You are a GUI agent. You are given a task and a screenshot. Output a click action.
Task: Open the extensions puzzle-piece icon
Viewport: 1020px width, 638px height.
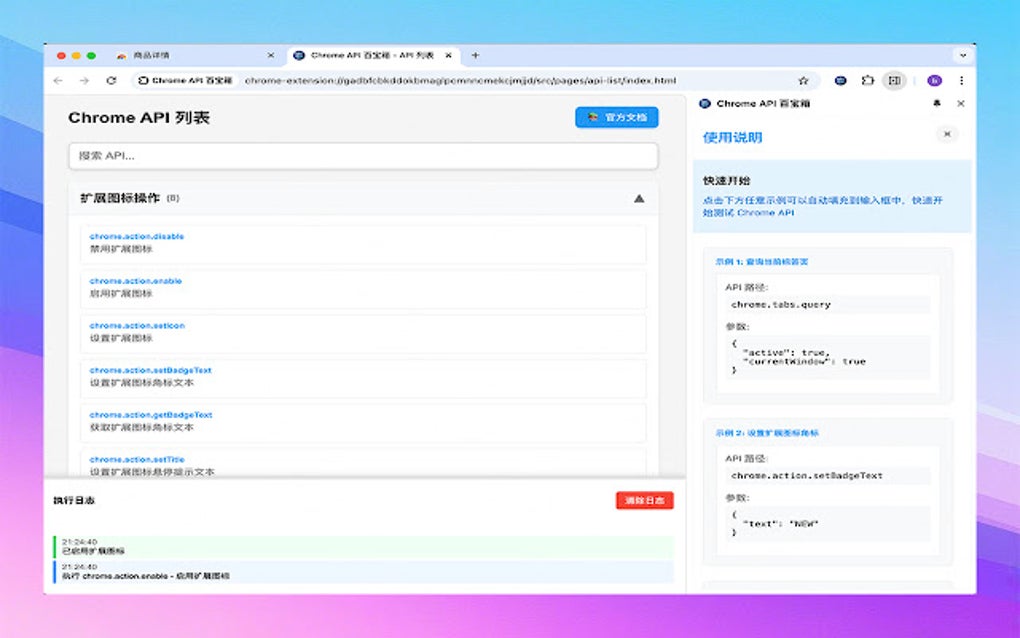pyautogui.click(x=866, y=80)
